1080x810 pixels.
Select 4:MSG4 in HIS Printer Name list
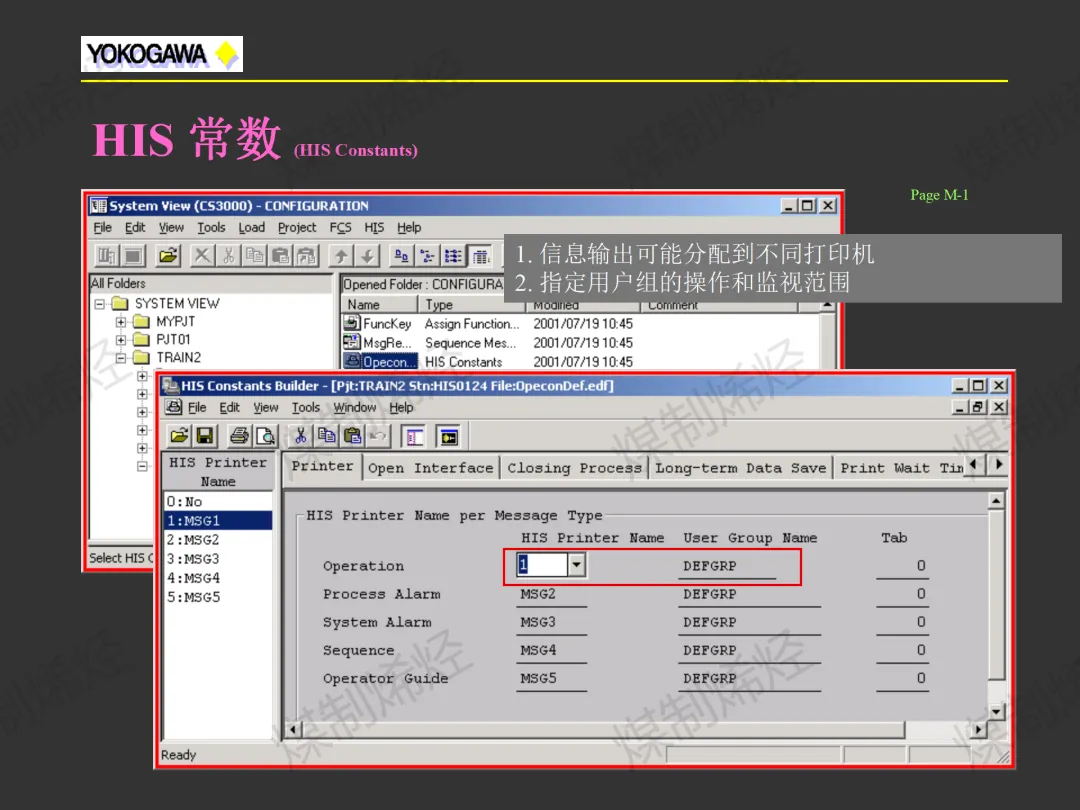tap(218, 578)
